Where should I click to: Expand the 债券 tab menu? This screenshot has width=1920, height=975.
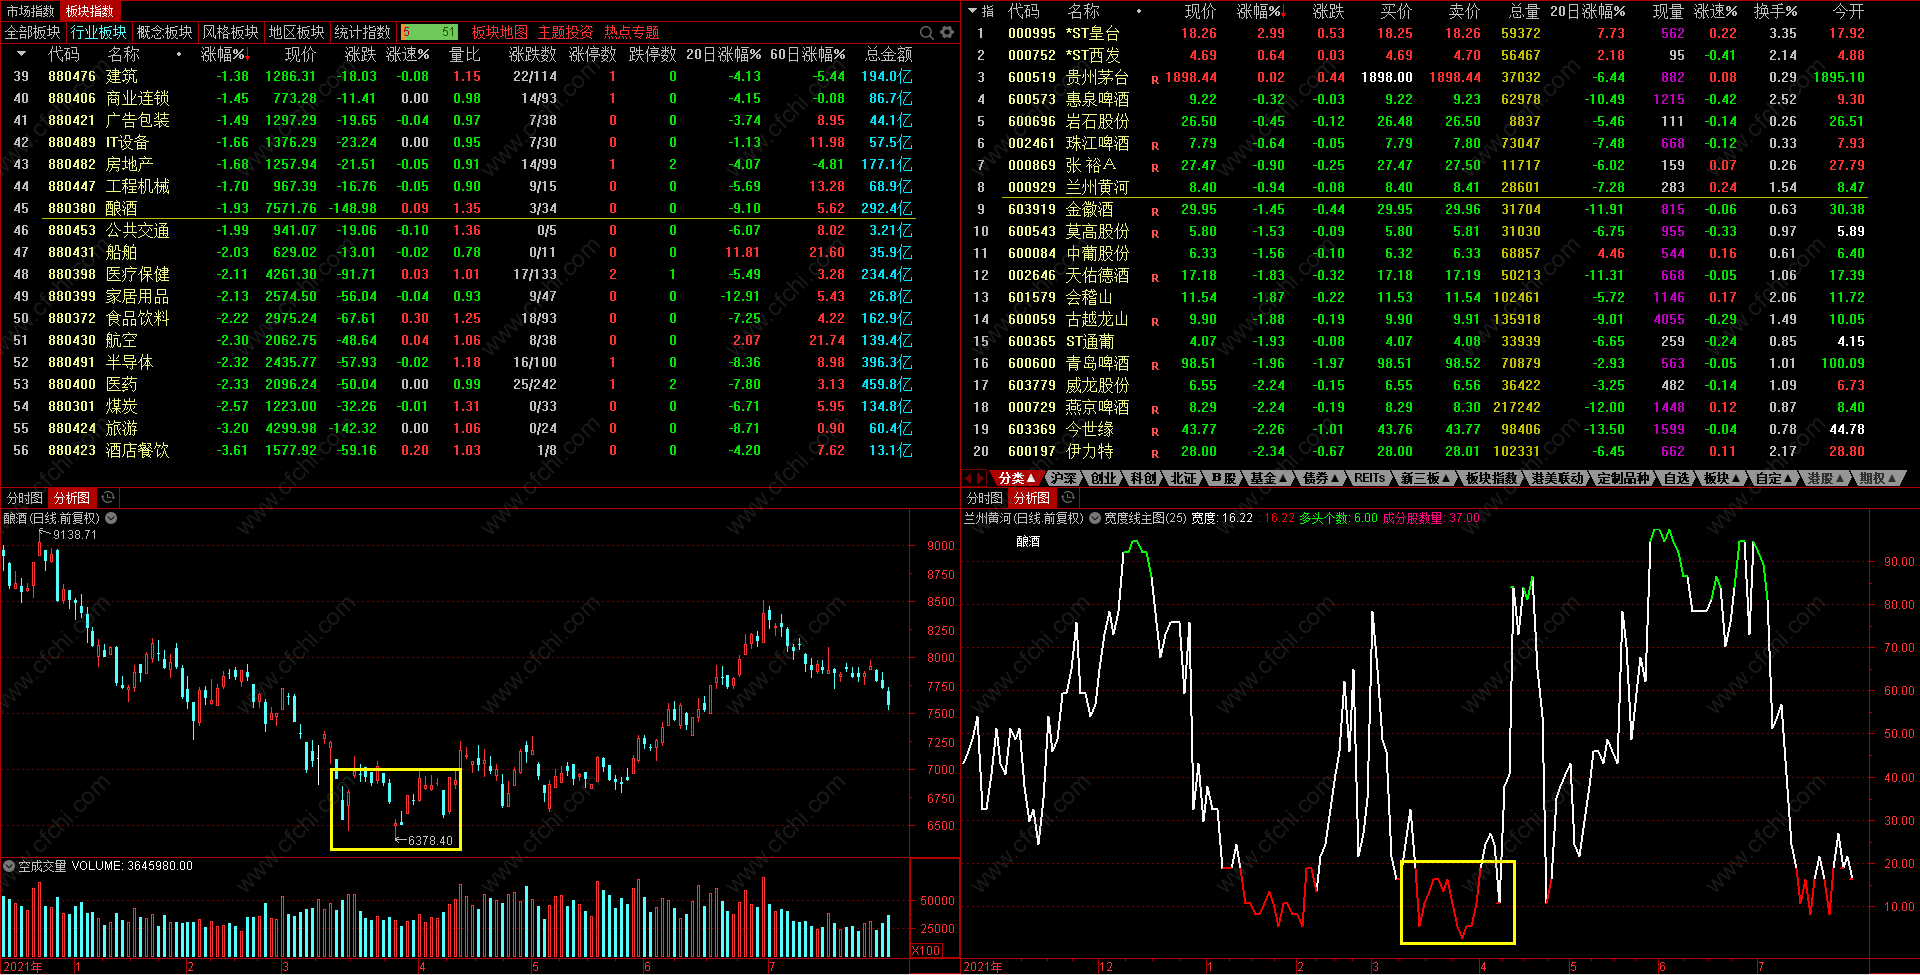coord(1321,478)
